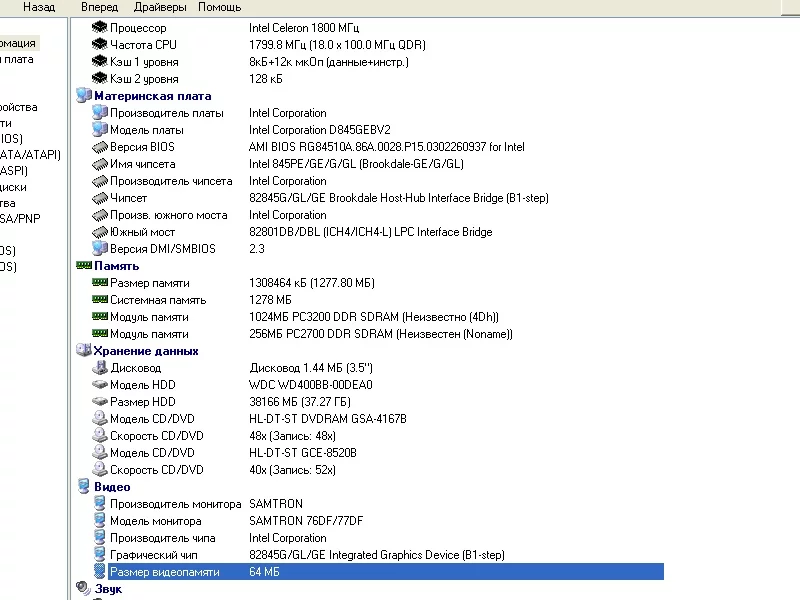Click the Видео section monitor icon
The height and width of the screenshot is (600, 800).
click(84, 487)
